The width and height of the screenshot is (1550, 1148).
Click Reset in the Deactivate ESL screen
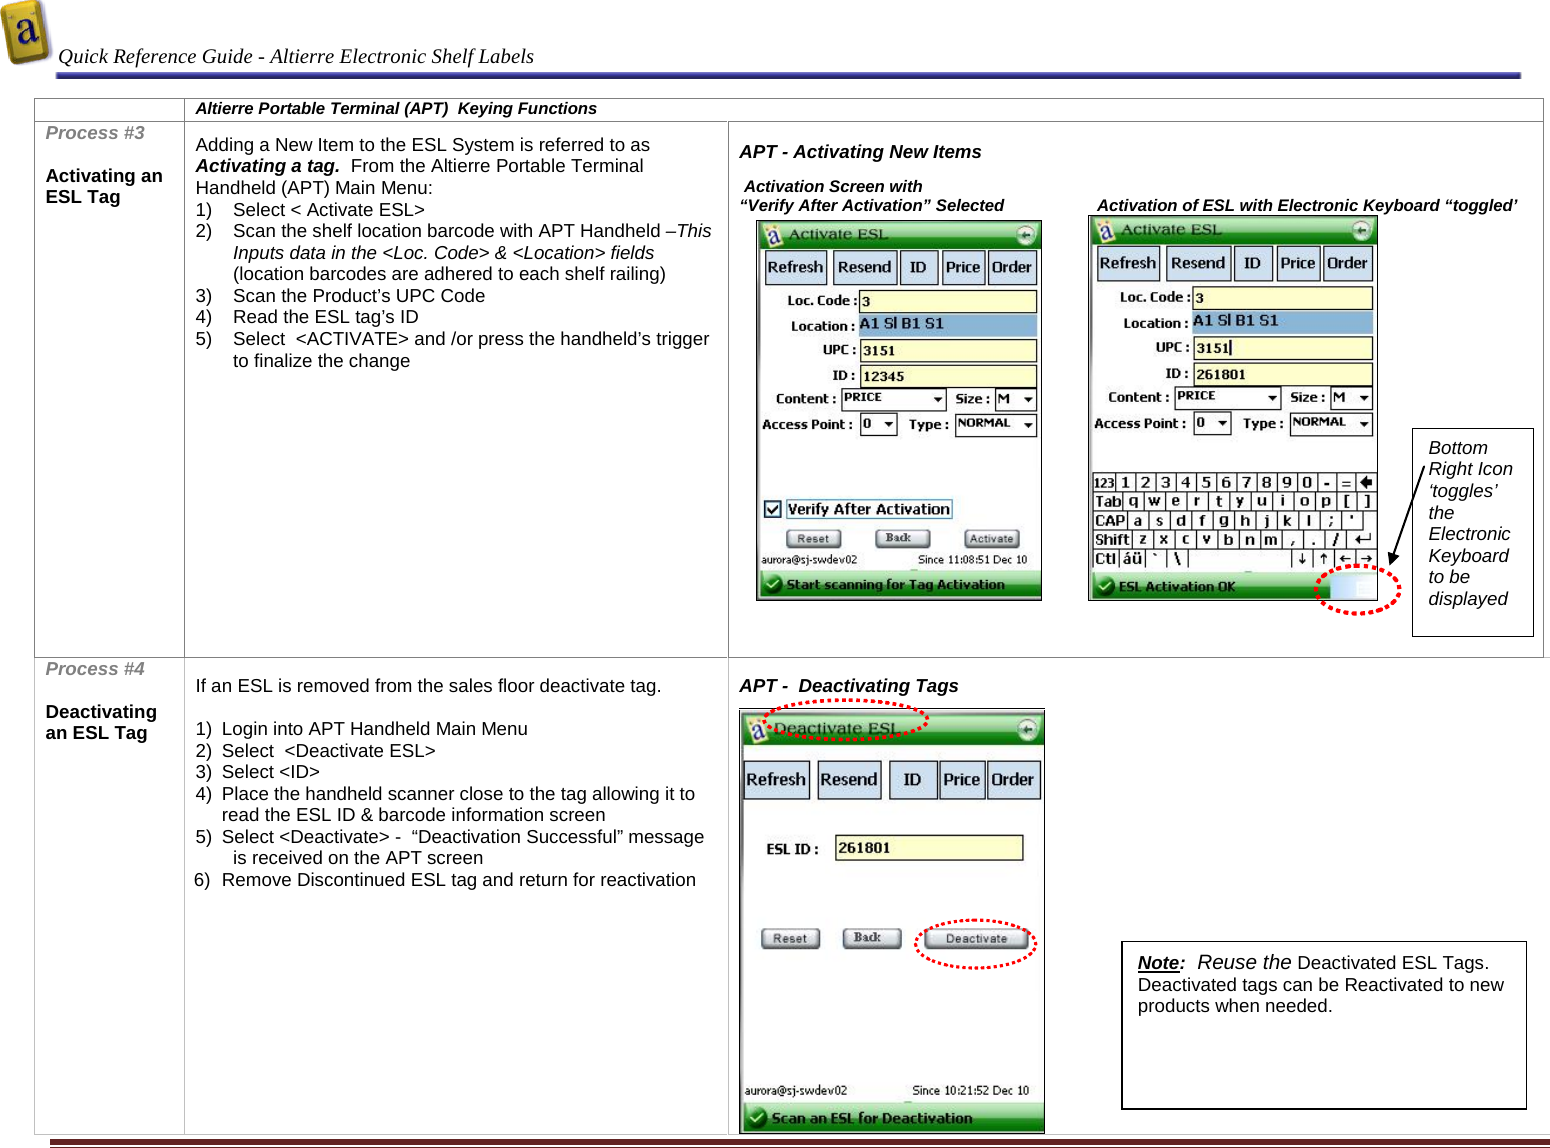click(x=790, y=938)
